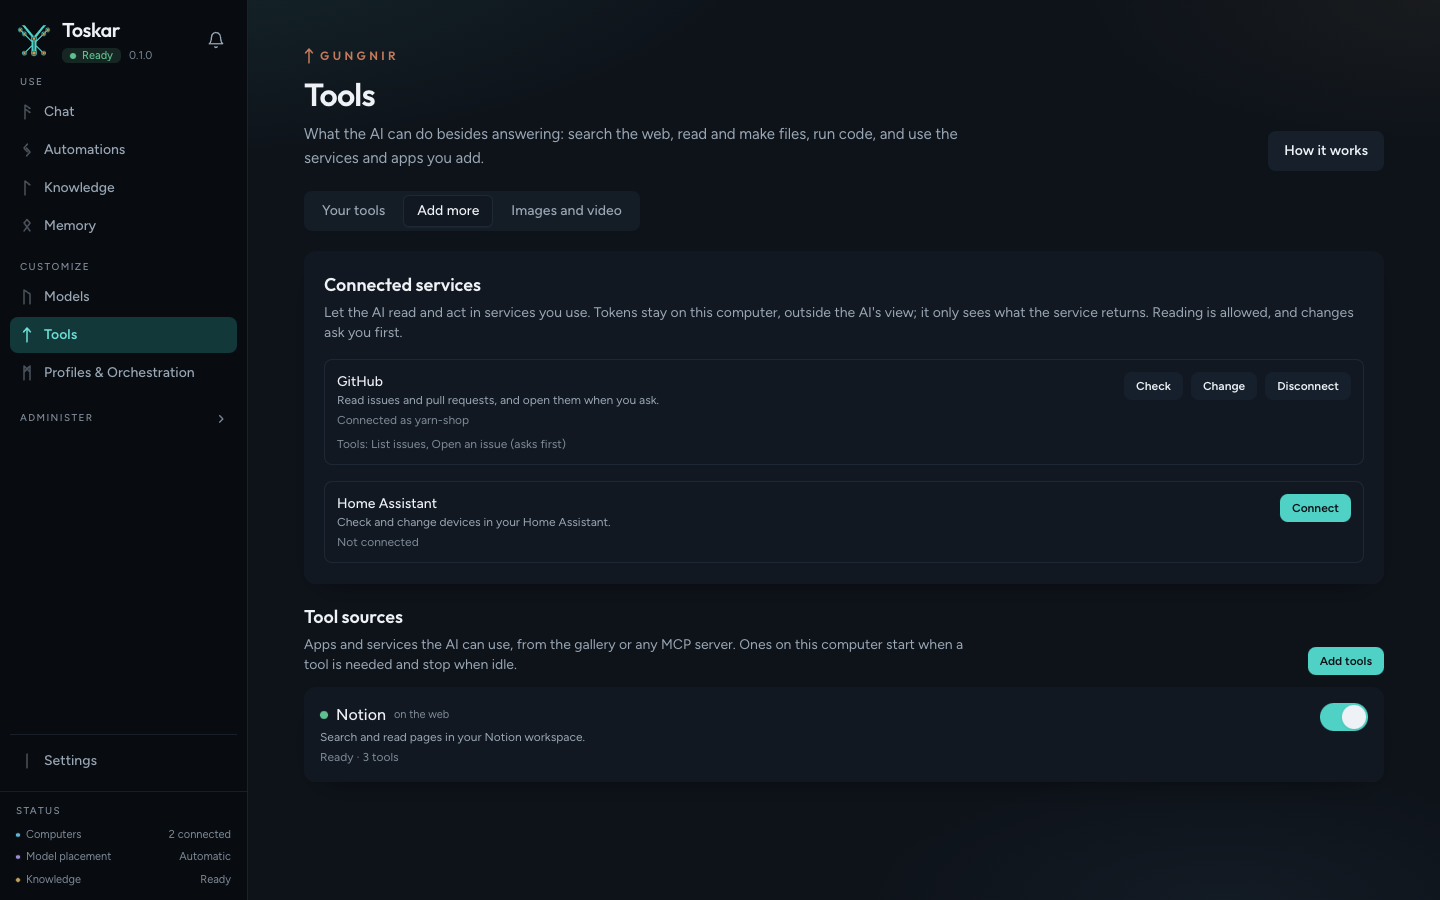This screenshot has width=1440, height=900.
Task: Click the Computers status row
Action: point(123,834)
